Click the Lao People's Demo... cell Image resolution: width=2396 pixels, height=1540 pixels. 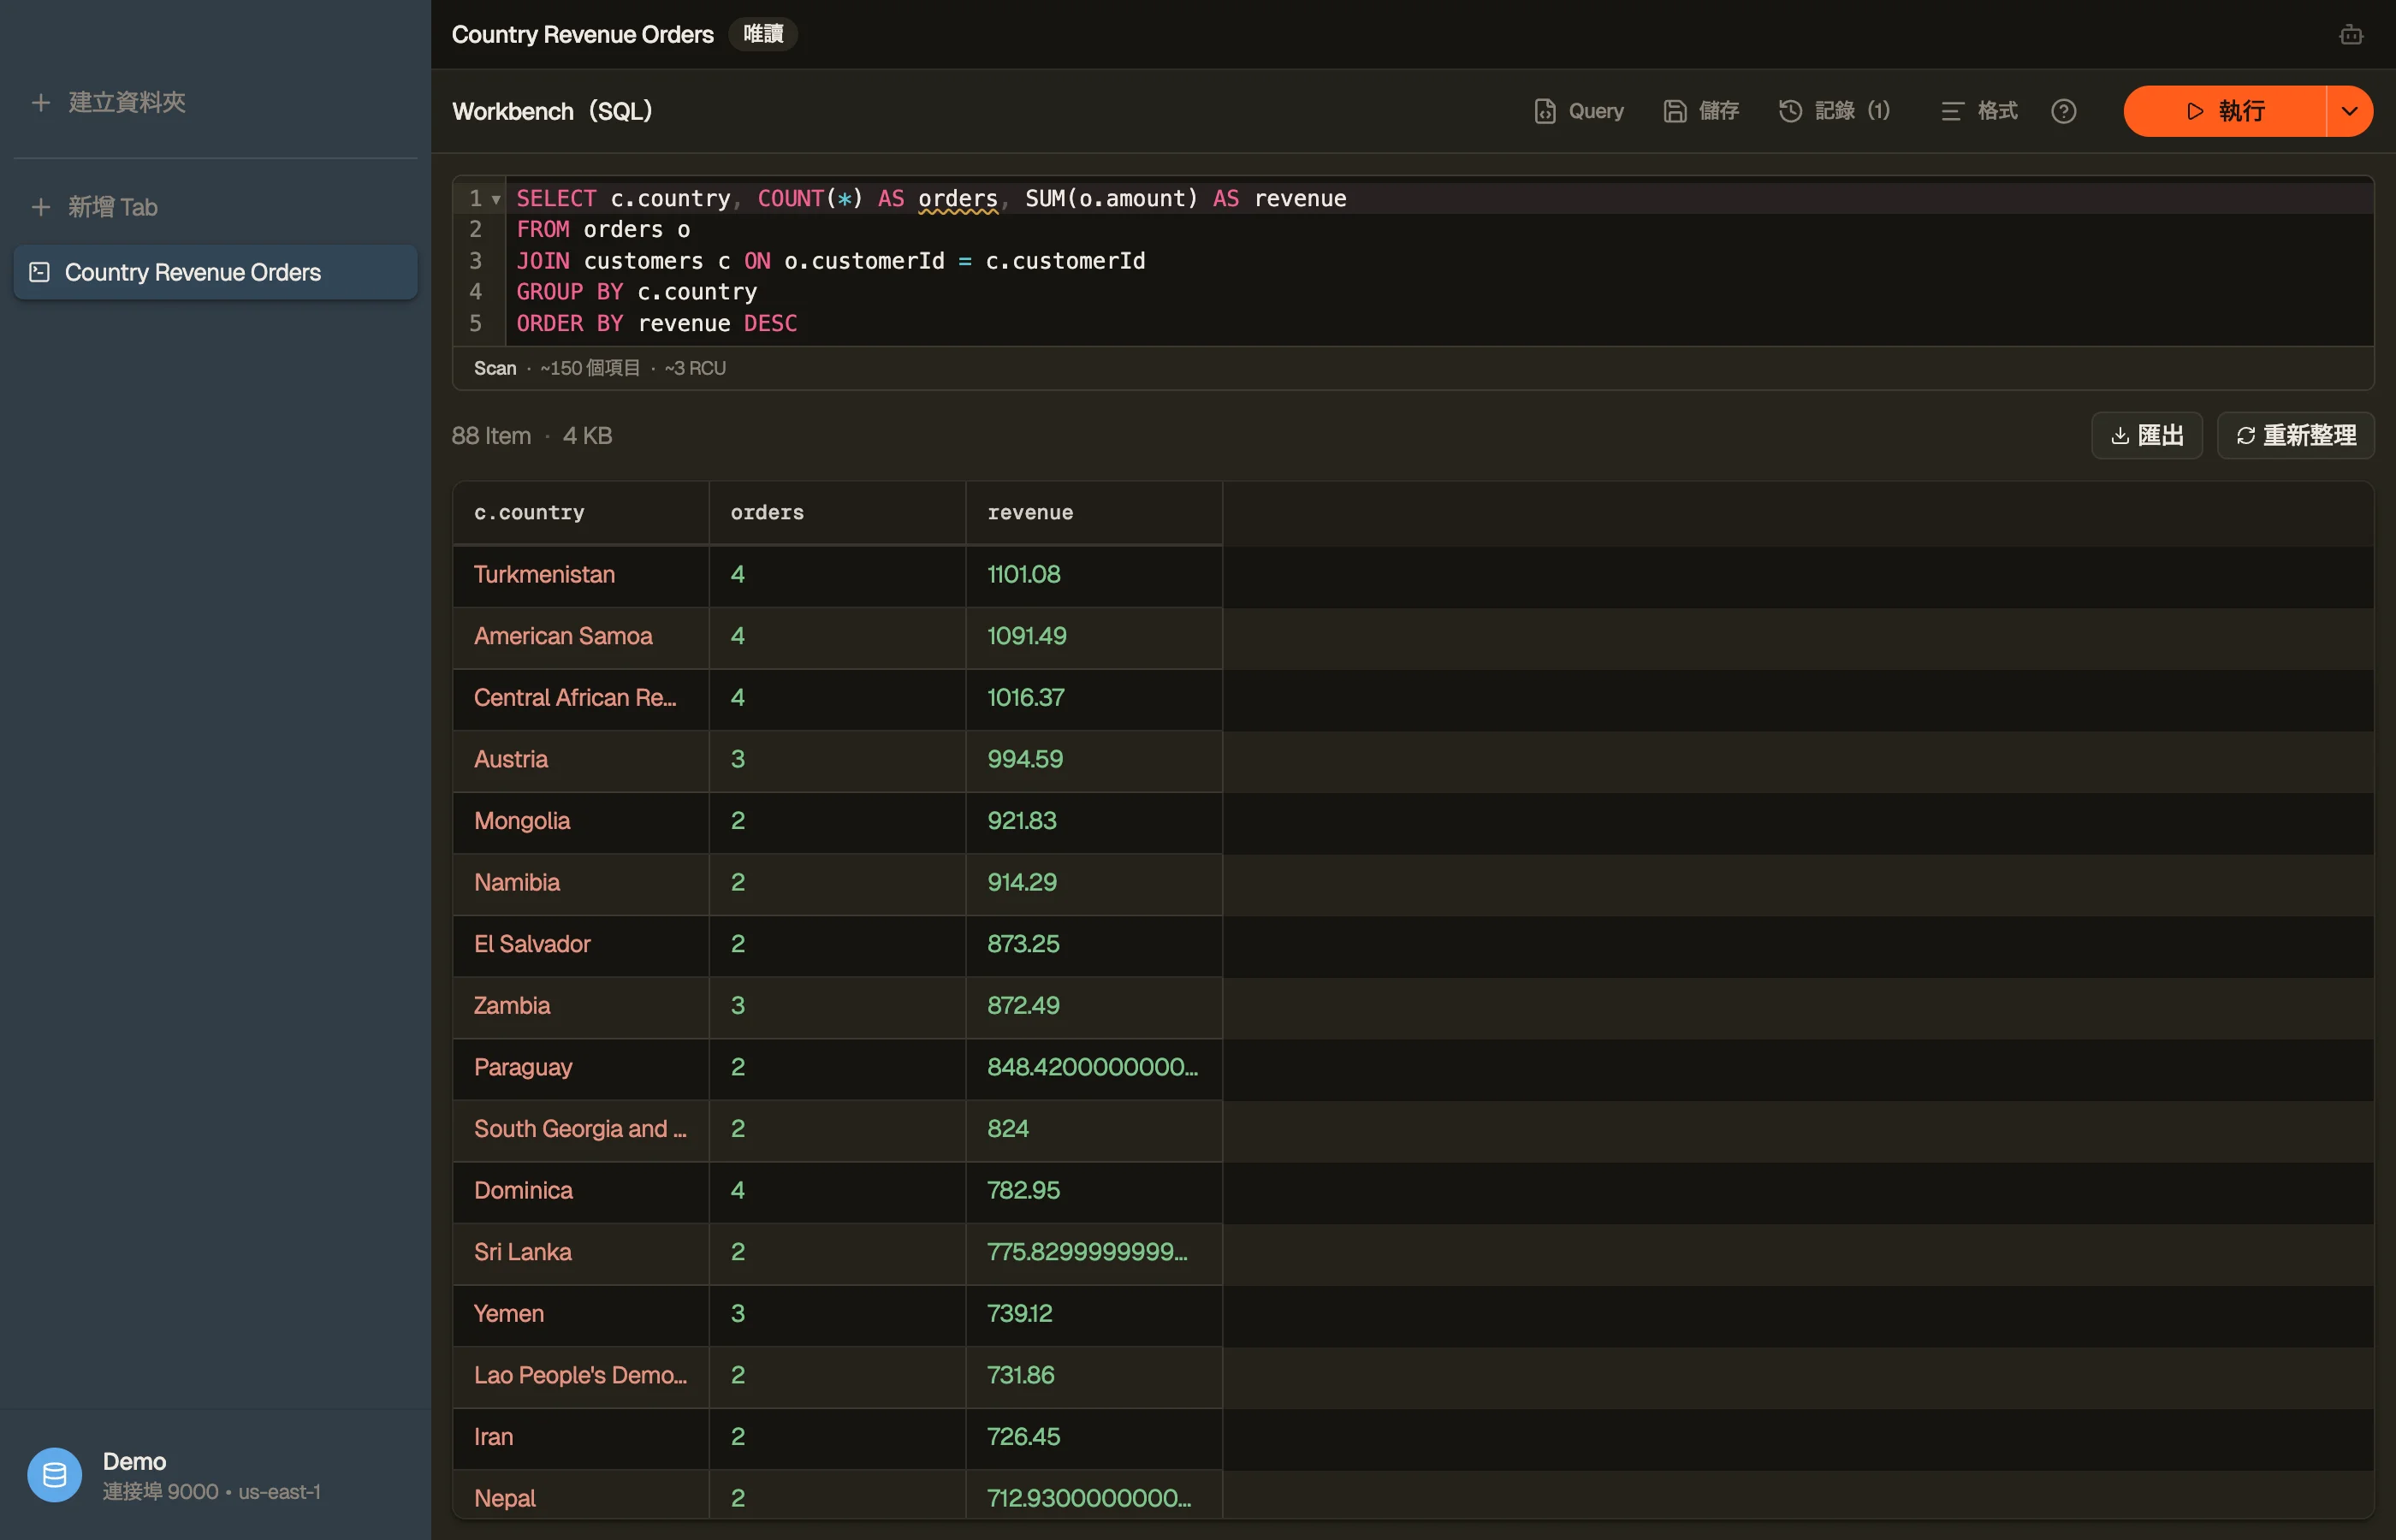581,1376
